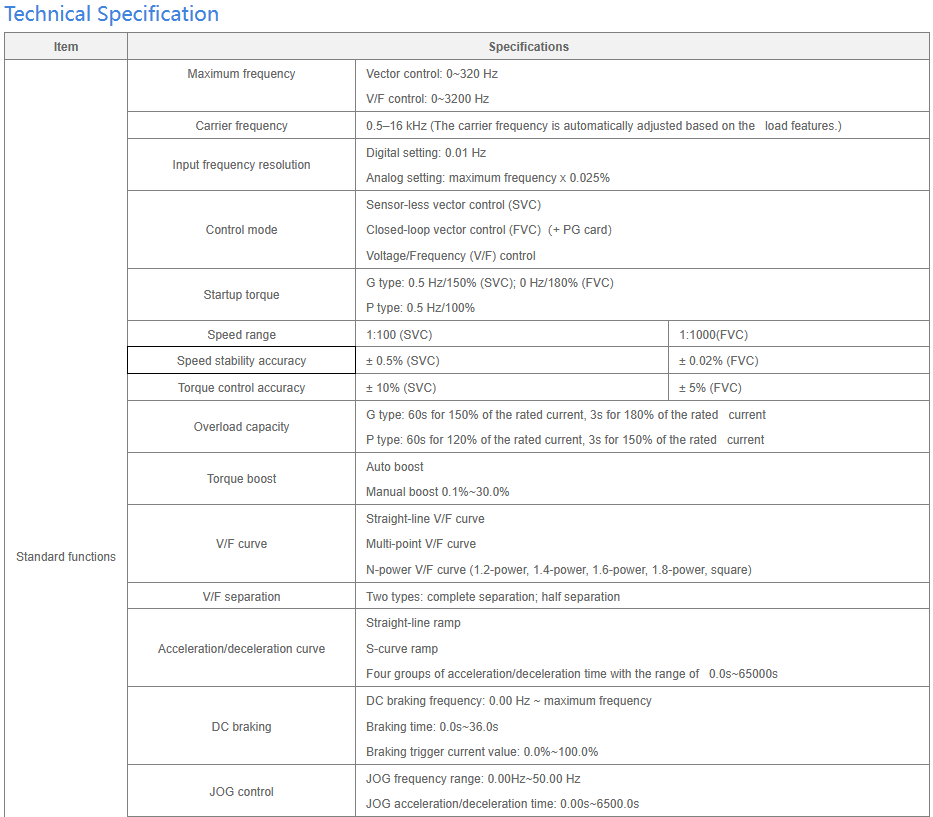Click the DC braking row label
Image resolution: width=933 pixels, height=817 pixels.
click(241, 727)
